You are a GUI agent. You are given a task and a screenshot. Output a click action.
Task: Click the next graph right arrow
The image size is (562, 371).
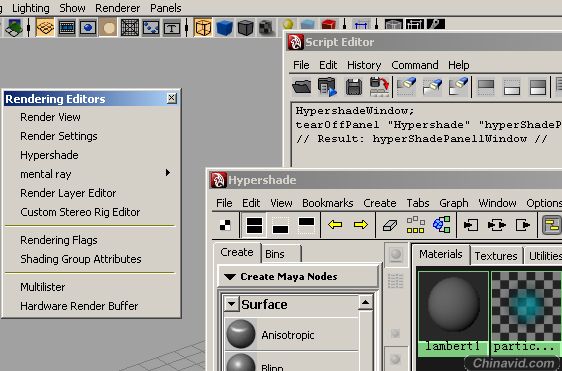tap(361, 225)
